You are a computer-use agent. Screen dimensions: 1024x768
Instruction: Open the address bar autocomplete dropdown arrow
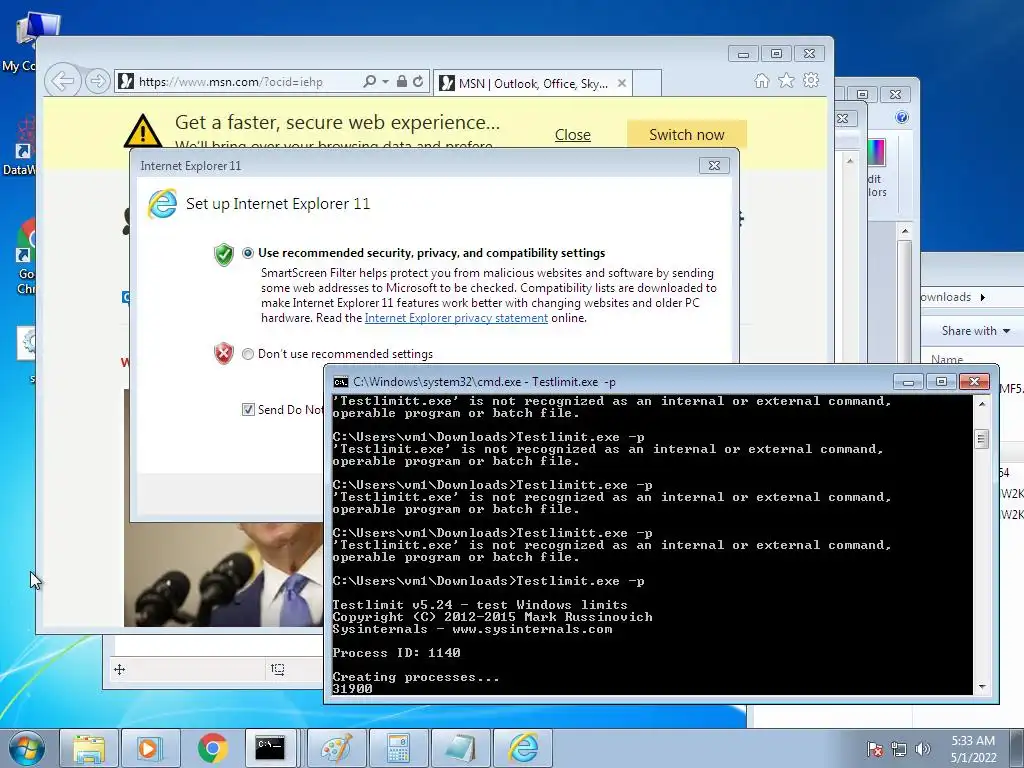[x=385, y=82]
